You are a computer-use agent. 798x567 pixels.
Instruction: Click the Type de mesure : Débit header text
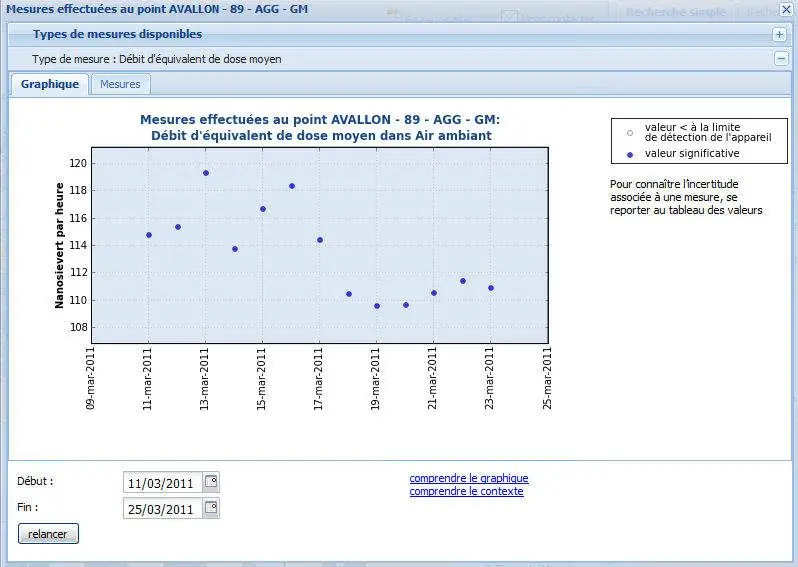pos(157,59)
